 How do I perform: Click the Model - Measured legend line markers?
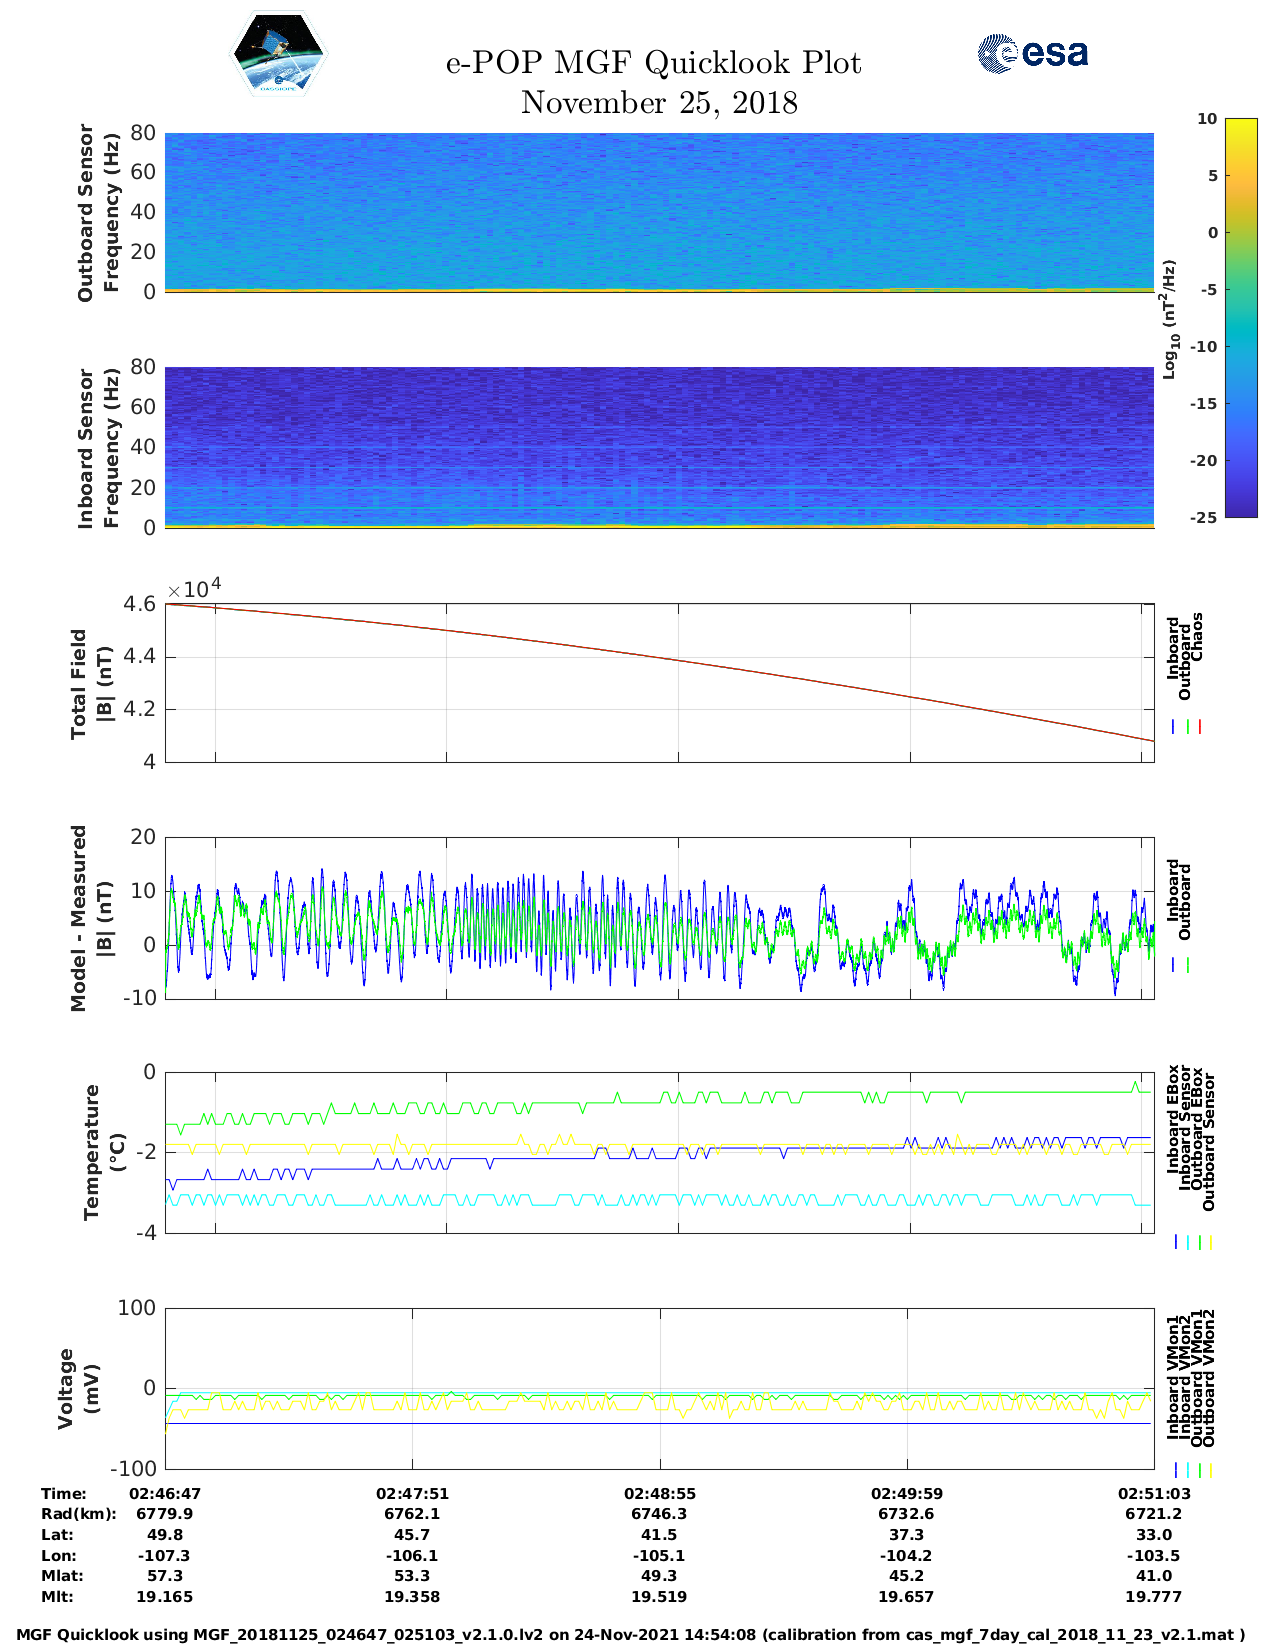(1180, 965)
